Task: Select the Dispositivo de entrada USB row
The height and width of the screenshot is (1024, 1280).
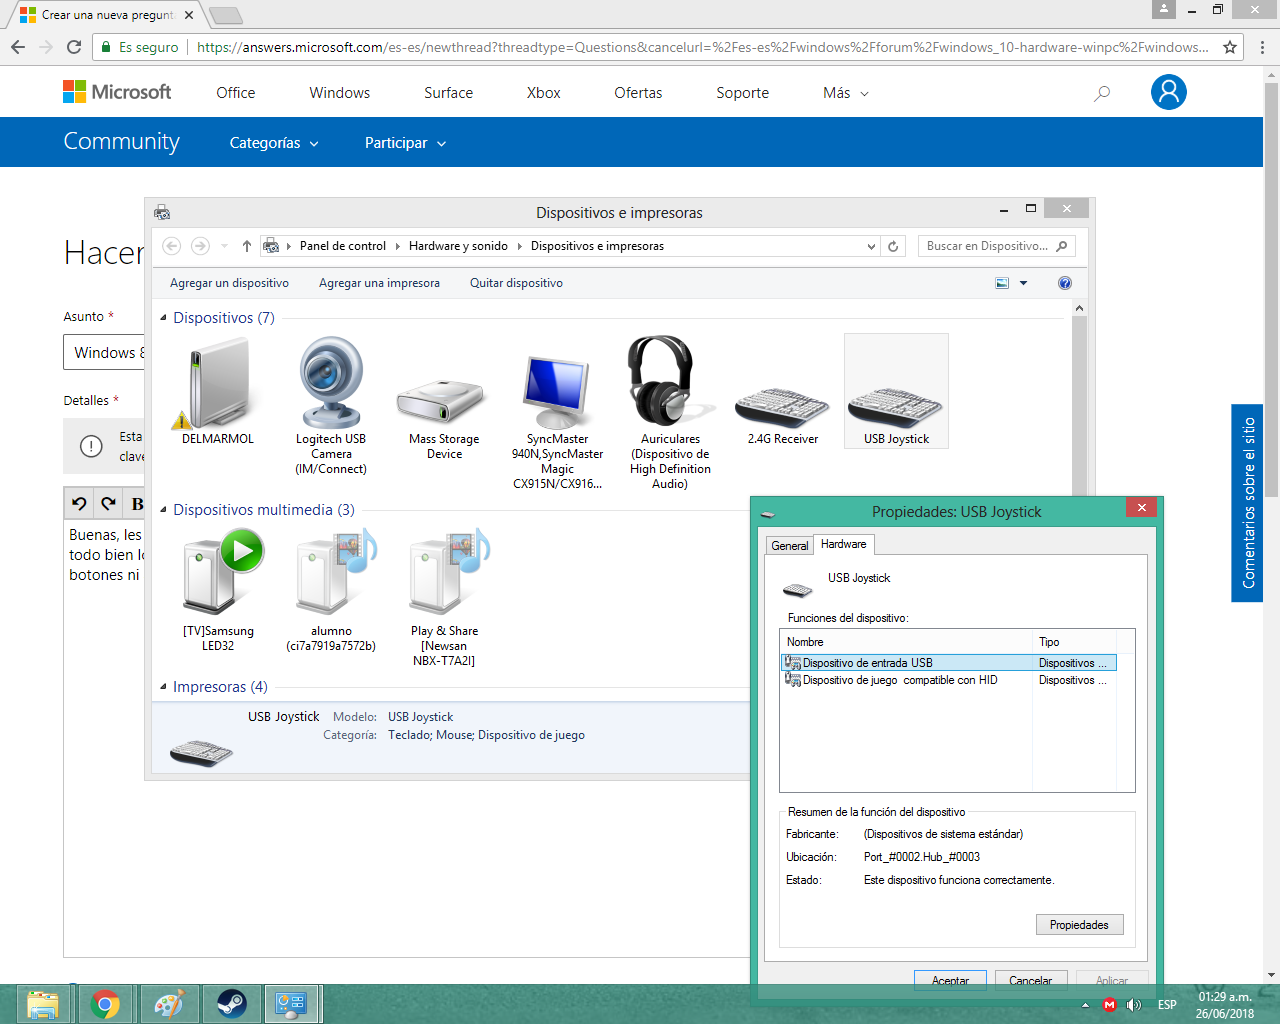Action: coord(948,663)
